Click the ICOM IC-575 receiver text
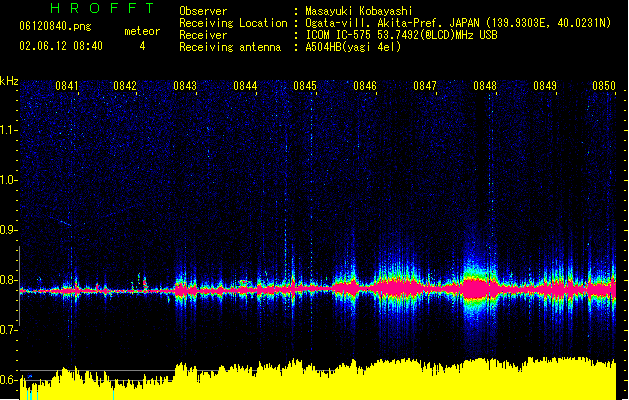This screenshot has height=400, width=629. click(x=401, y=35)
